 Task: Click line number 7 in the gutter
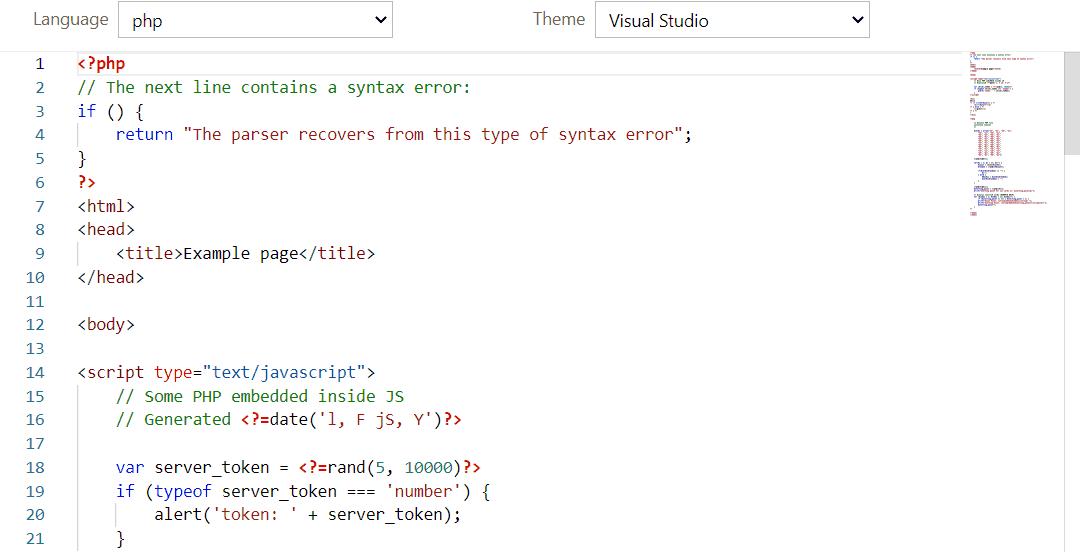coord(40,206)
